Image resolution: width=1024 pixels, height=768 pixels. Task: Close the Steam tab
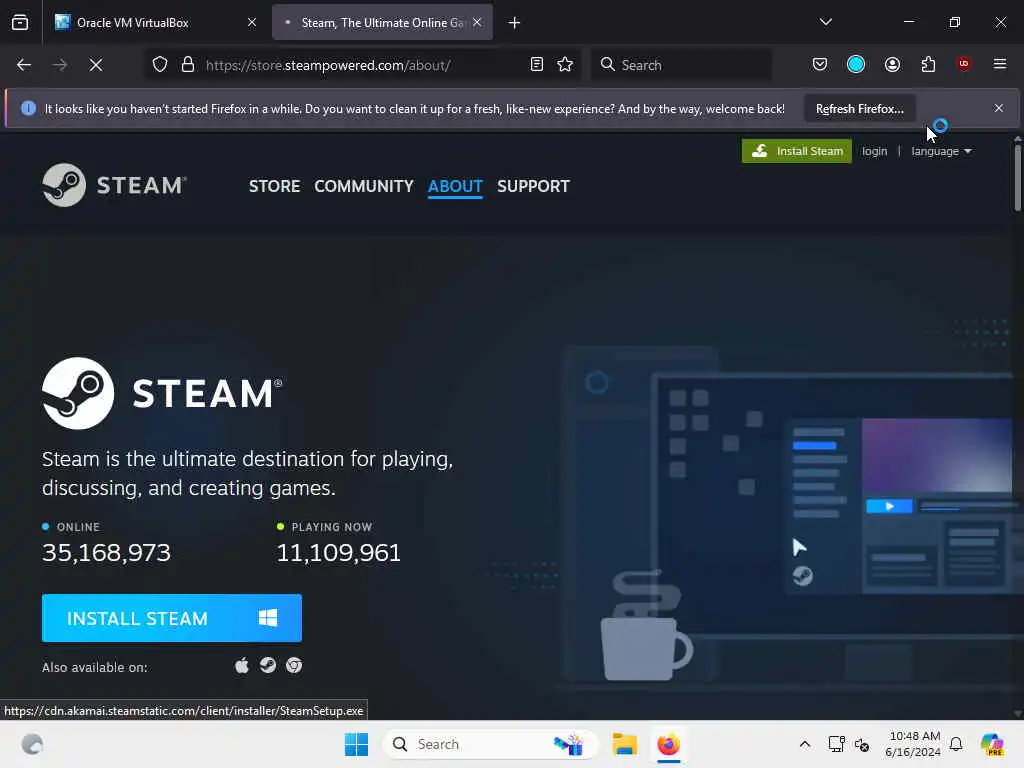point(477,22)
